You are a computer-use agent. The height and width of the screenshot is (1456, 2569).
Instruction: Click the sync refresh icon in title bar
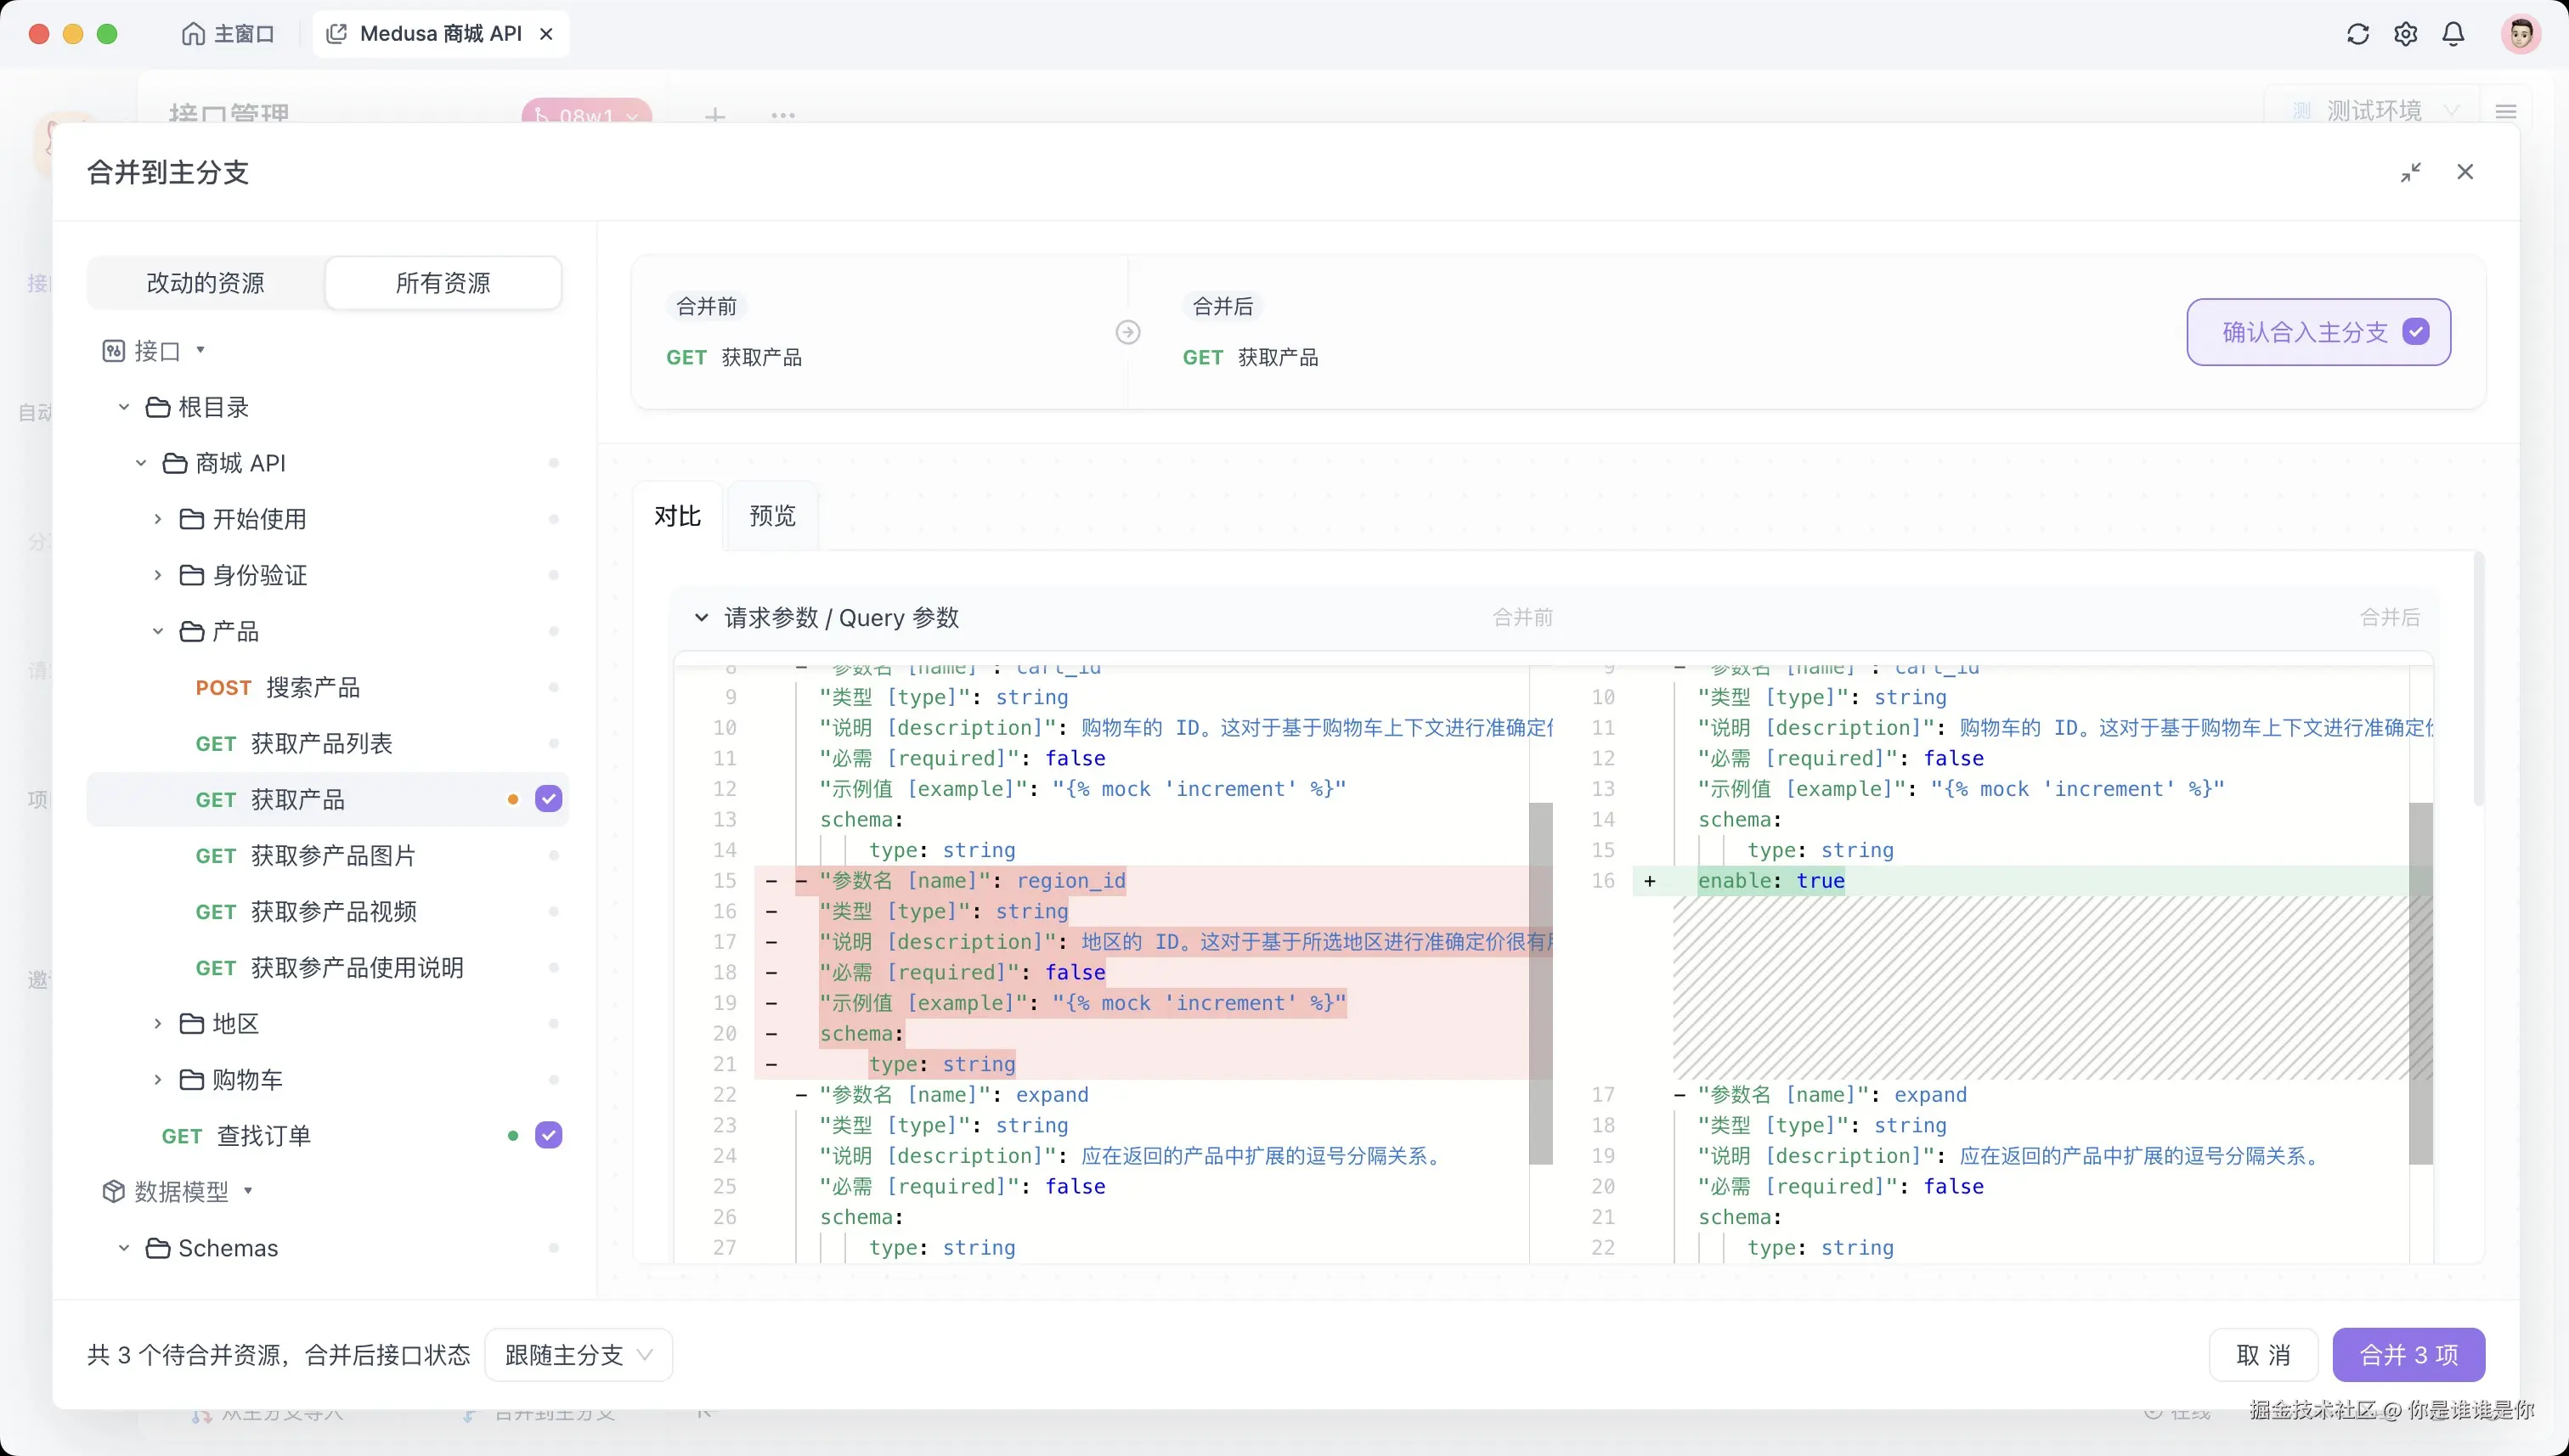pos(2358,33)
